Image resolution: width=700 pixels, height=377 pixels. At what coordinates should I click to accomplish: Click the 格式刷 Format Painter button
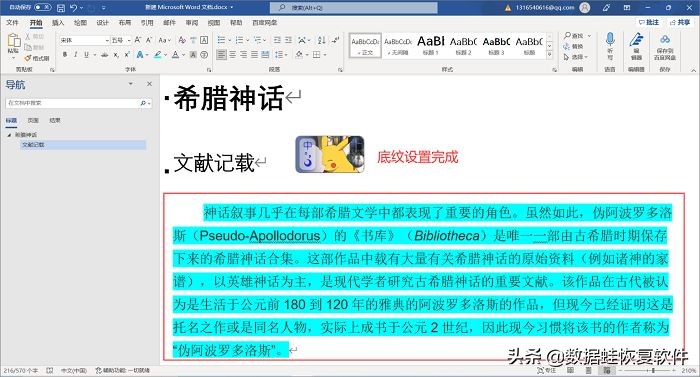pyautogui.click(x=38, y=58)
